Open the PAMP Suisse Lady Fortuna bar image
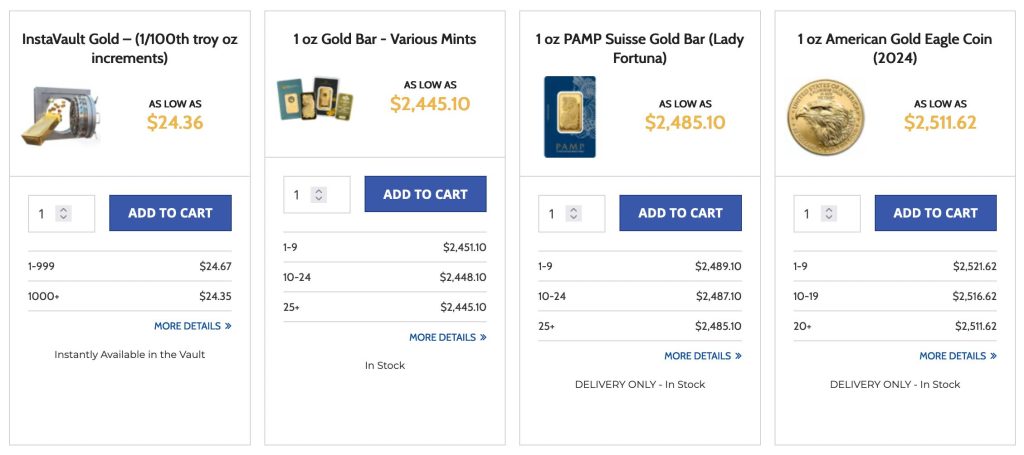 569,116
